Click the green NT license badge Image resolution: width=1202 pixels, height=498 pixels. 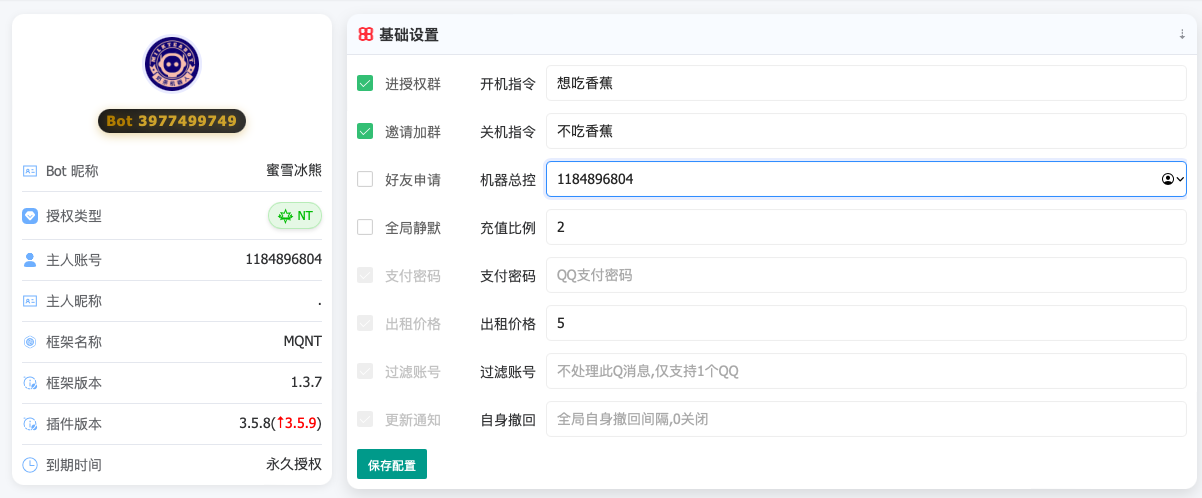point(295,216)
